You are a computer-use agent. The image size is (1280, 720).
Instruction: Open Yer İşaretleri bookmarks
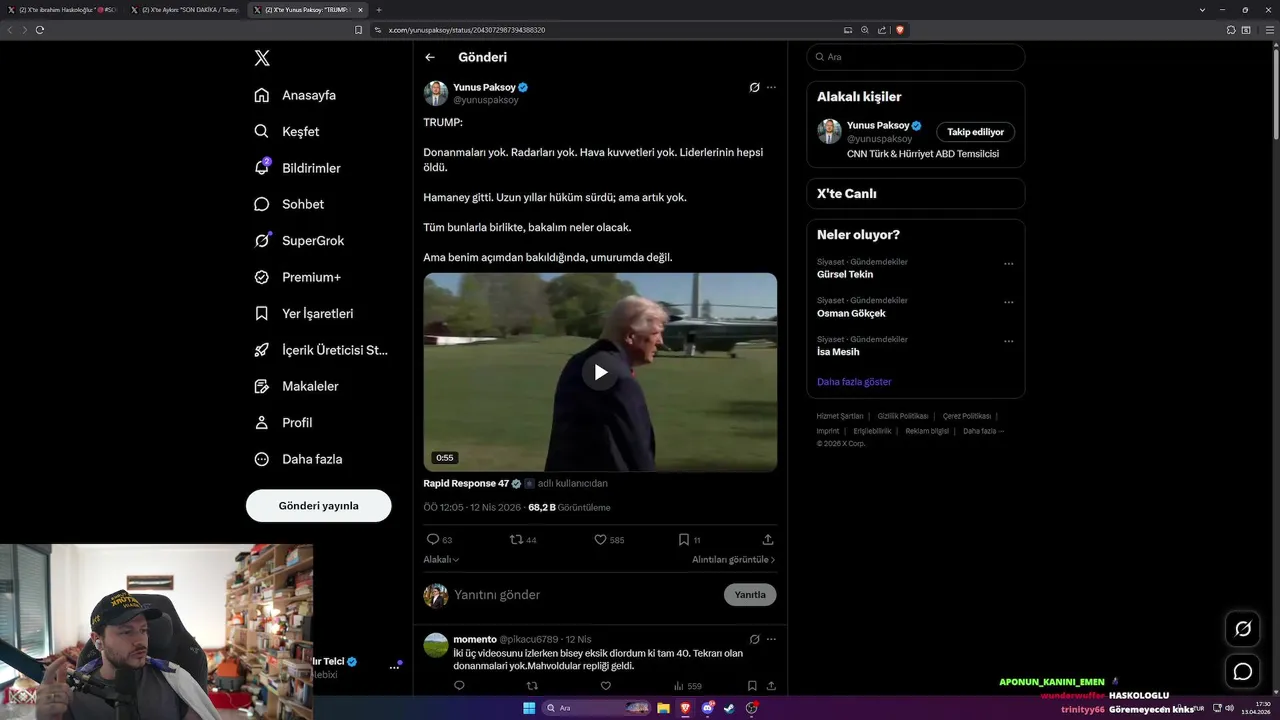303,313
